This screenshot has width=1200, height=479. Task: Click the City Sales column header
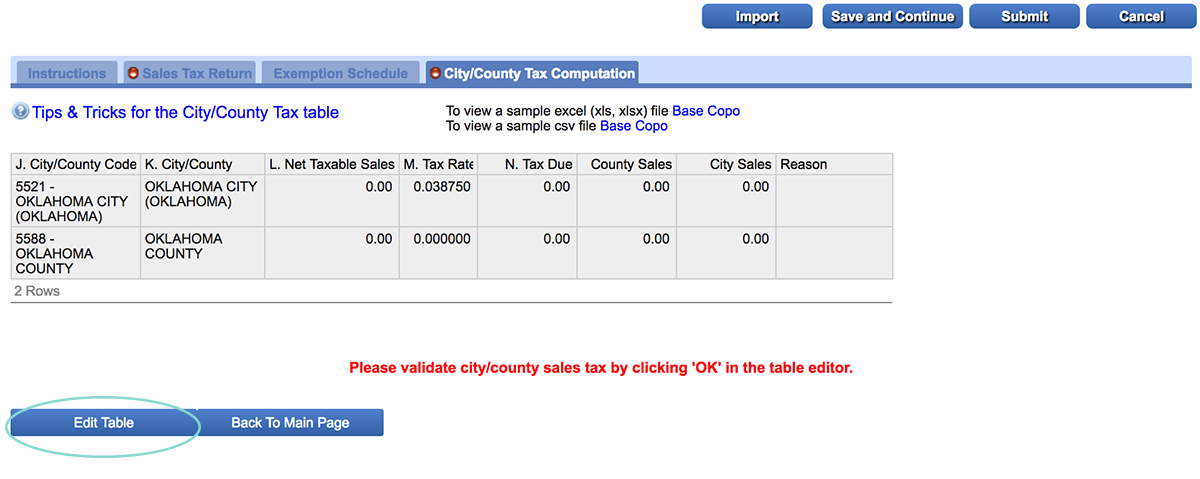click(x=726, y=164)
